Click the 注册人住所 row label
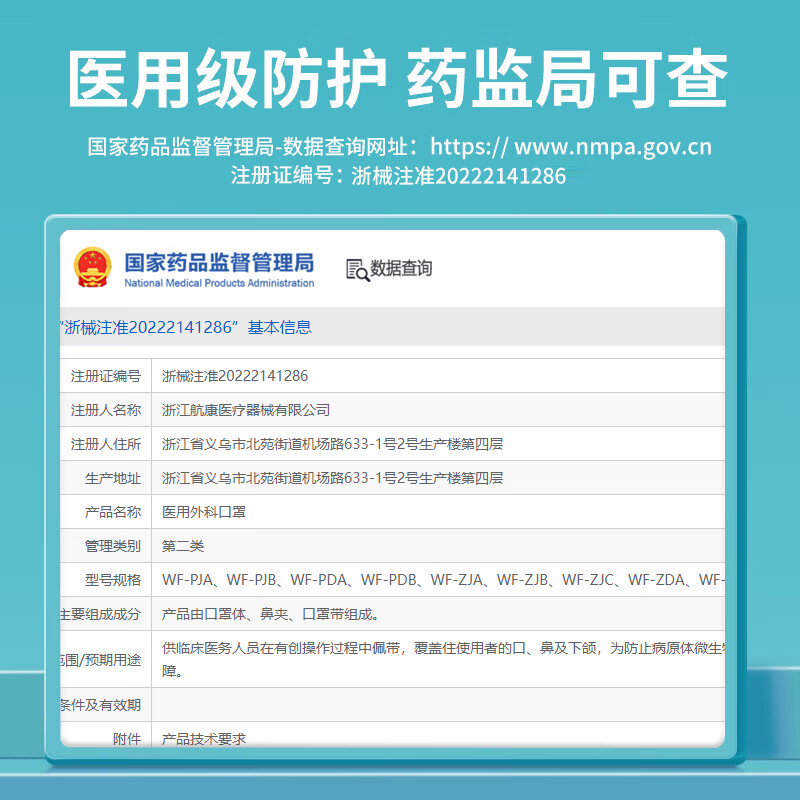 point(106,444)
